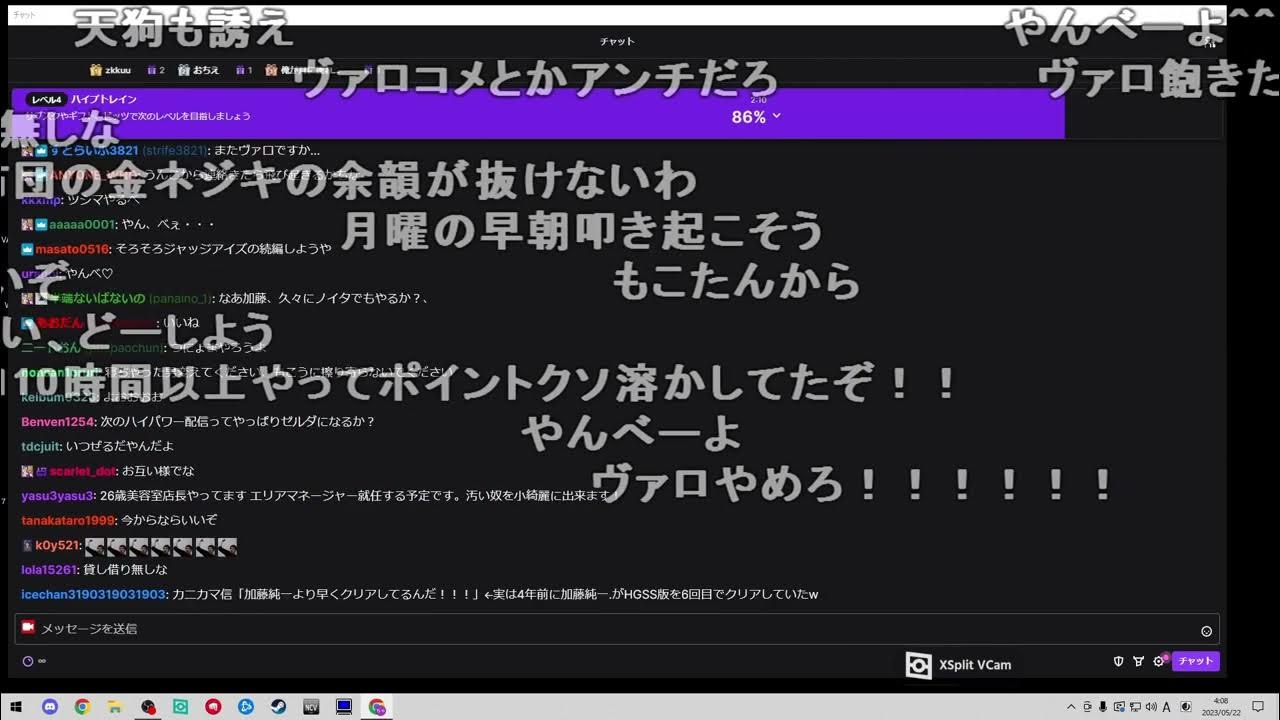Click username tdcjuit in chat
Image resolution: width=1280 pixels, height=720 pixels.
click(x=41, y=446)
